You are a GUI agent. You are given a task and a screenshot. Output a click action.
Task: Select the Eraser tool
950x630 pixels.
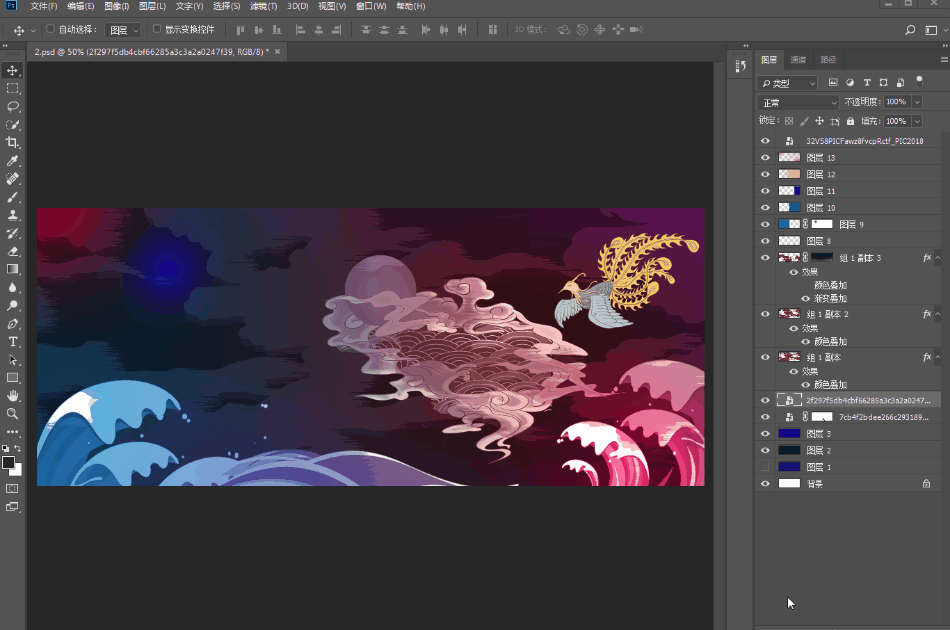12,251
